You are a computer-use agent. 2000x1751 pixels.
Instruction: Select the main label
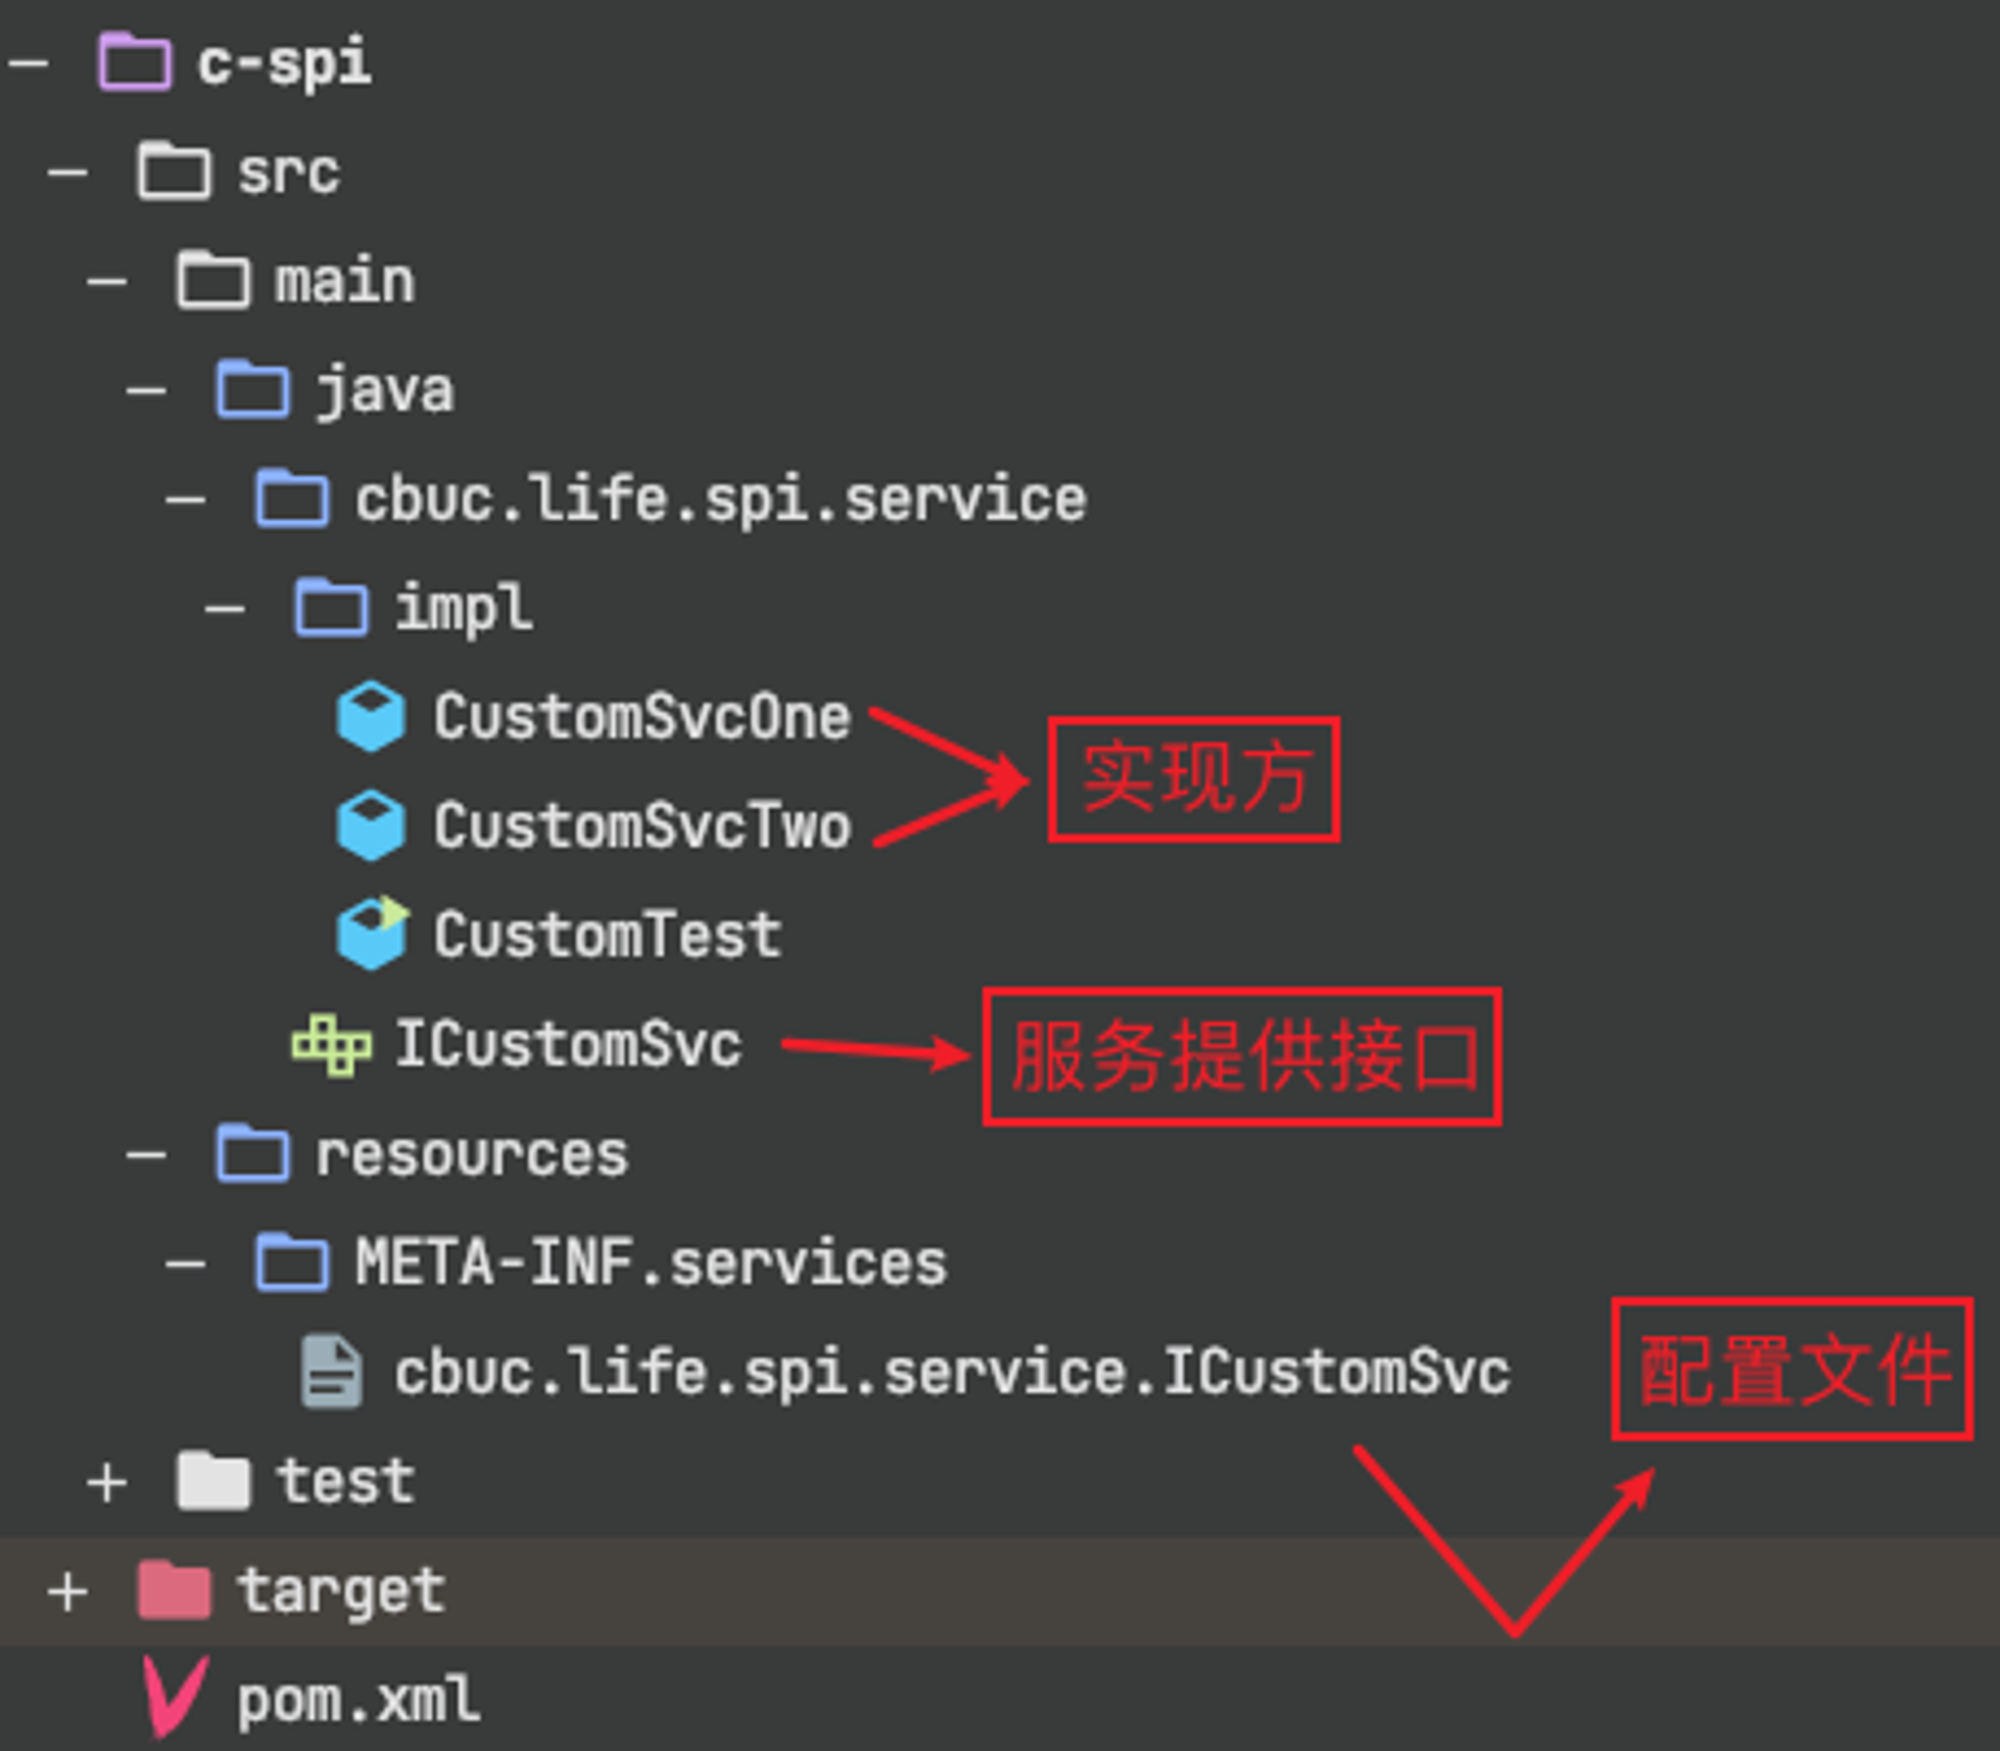point(345,280)
